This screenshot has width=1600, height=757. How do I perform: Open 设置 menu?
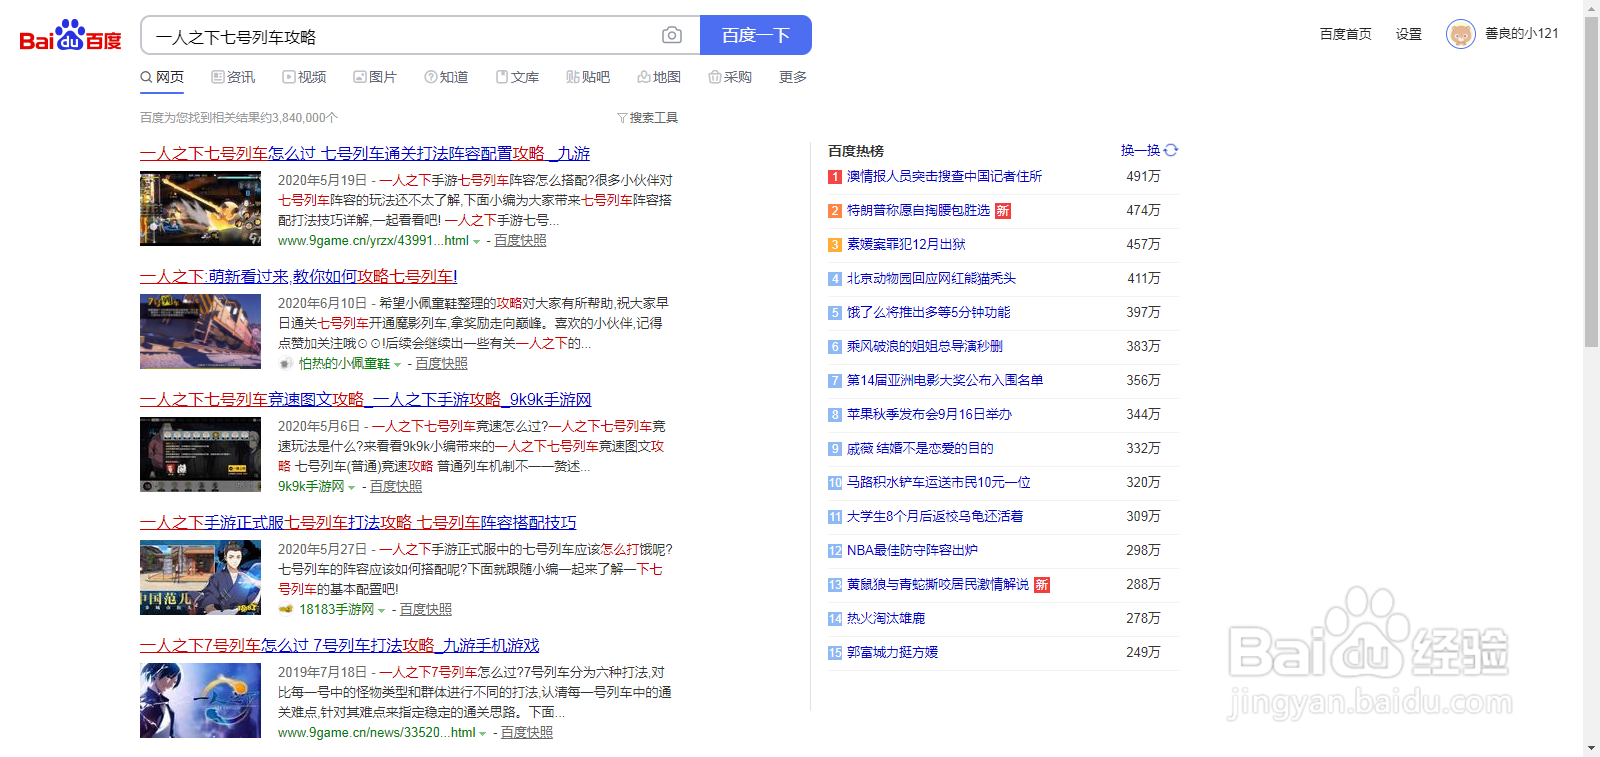click(1409, 34)
